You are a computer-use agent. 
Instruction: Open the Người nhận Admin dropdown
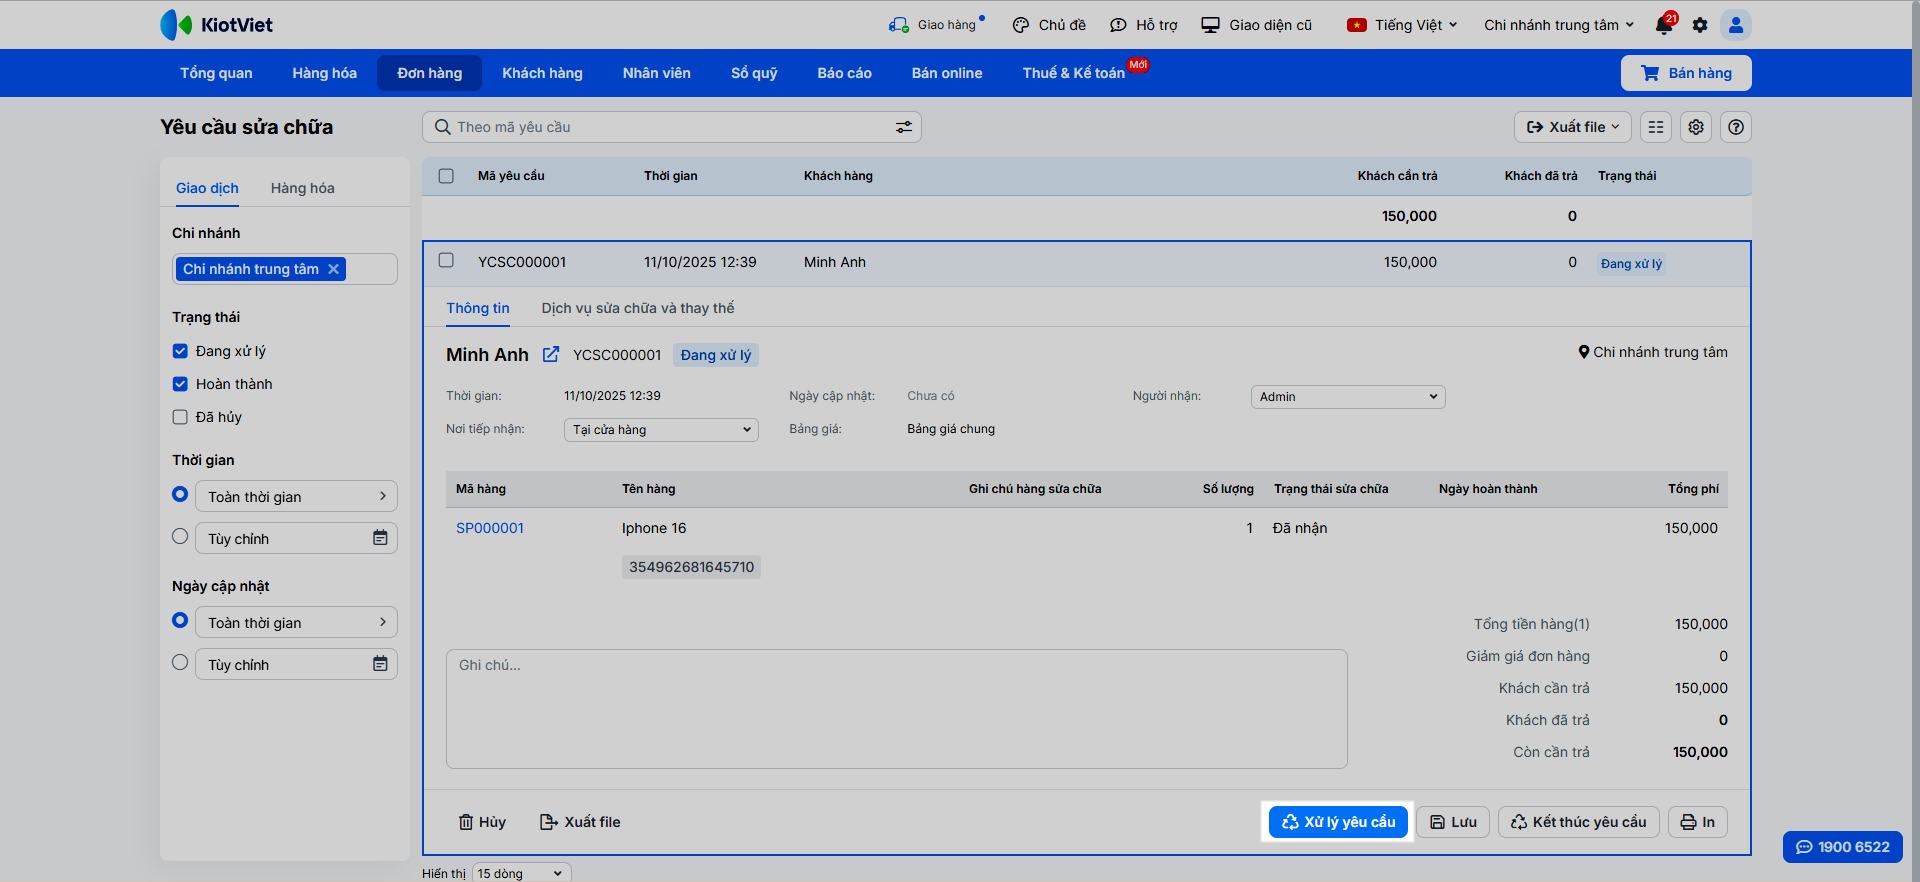tap(1347, 397)
